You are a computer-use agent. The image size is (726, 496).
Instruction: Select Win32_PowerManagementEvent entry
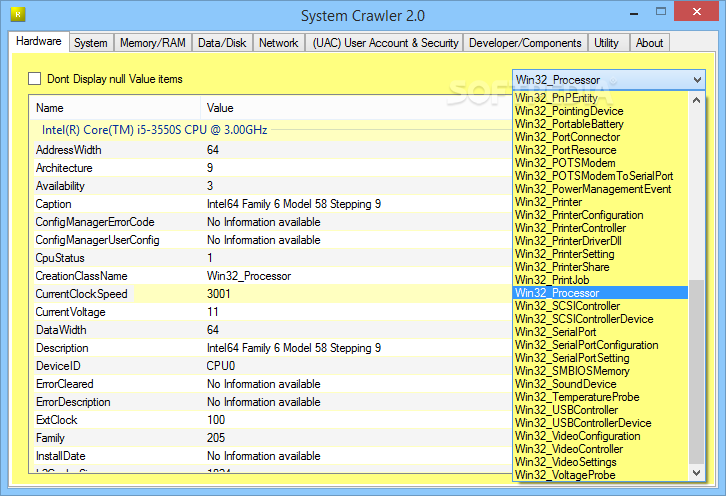[x=601, y=188]
